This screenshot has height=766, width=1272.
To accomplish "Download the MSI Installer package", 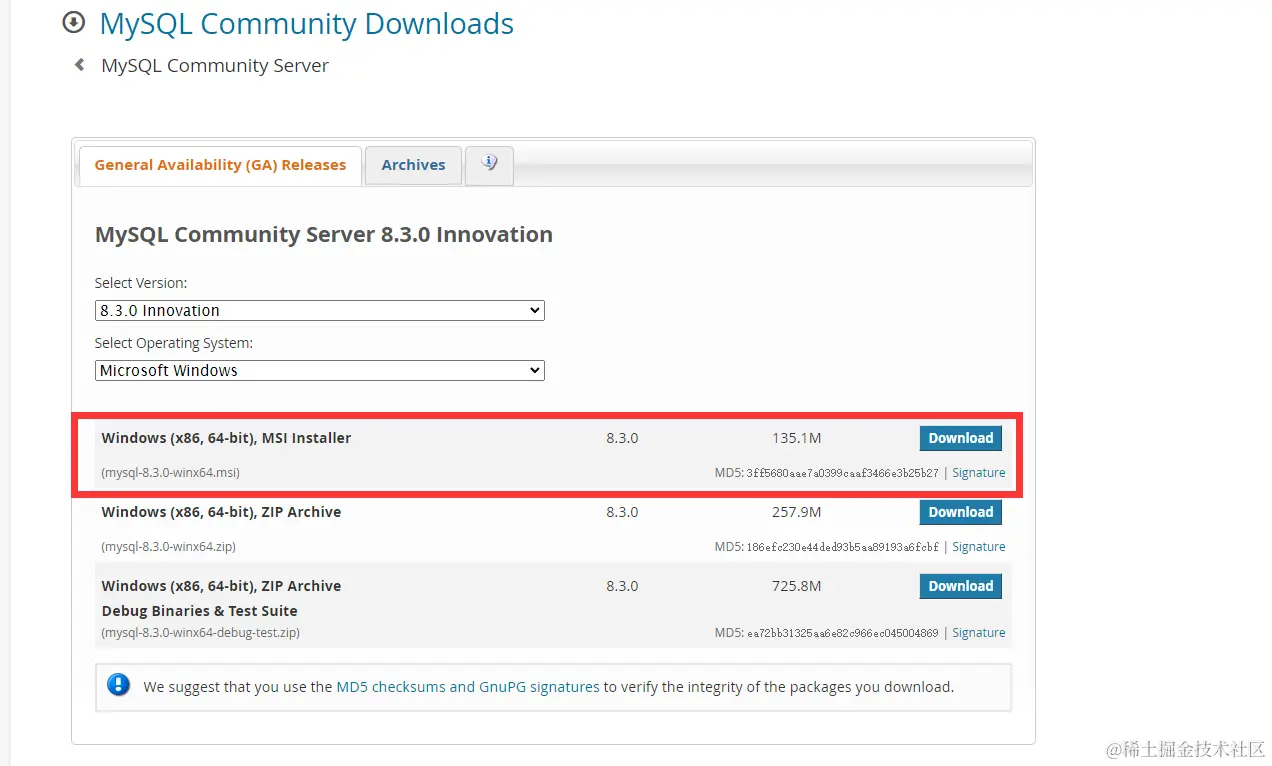I will 960,438.
